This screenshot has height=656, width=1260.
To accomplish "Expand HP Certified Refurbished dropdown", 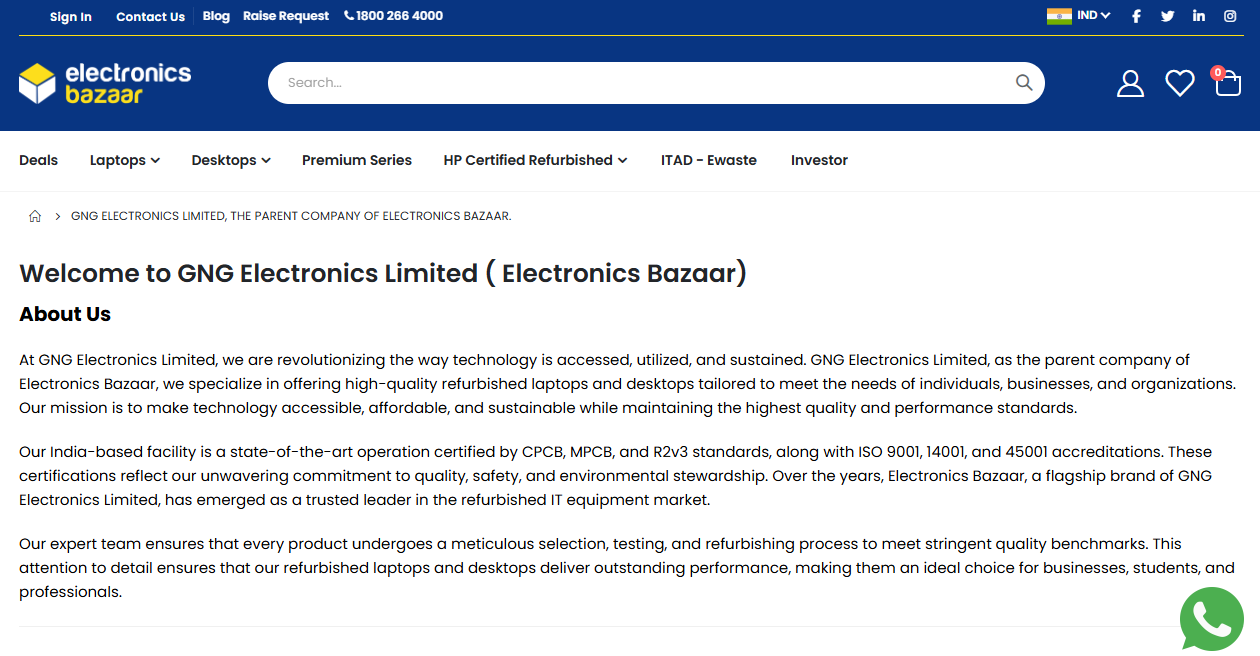I will pyautogui.click(x=535, y=160).
